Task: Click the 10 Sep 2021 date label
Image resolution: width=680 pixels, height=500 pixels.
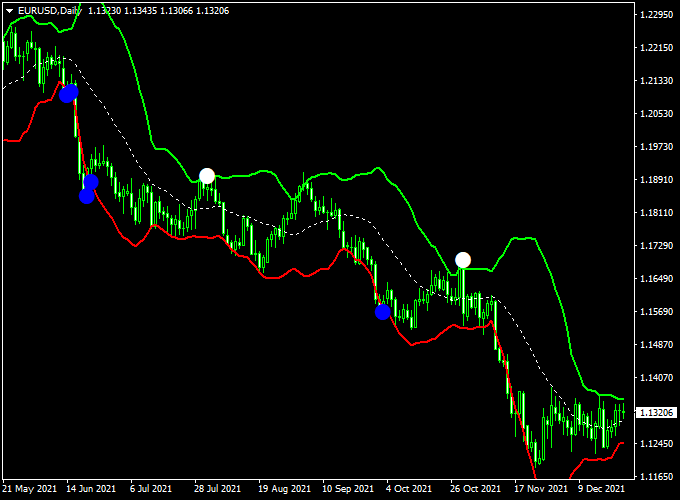Action: (348, 489)
